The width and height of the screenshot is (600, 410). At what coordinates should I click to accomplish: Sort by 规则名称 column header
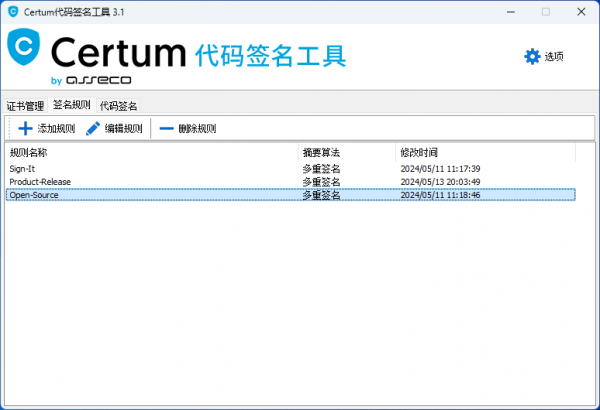(152, 153)
